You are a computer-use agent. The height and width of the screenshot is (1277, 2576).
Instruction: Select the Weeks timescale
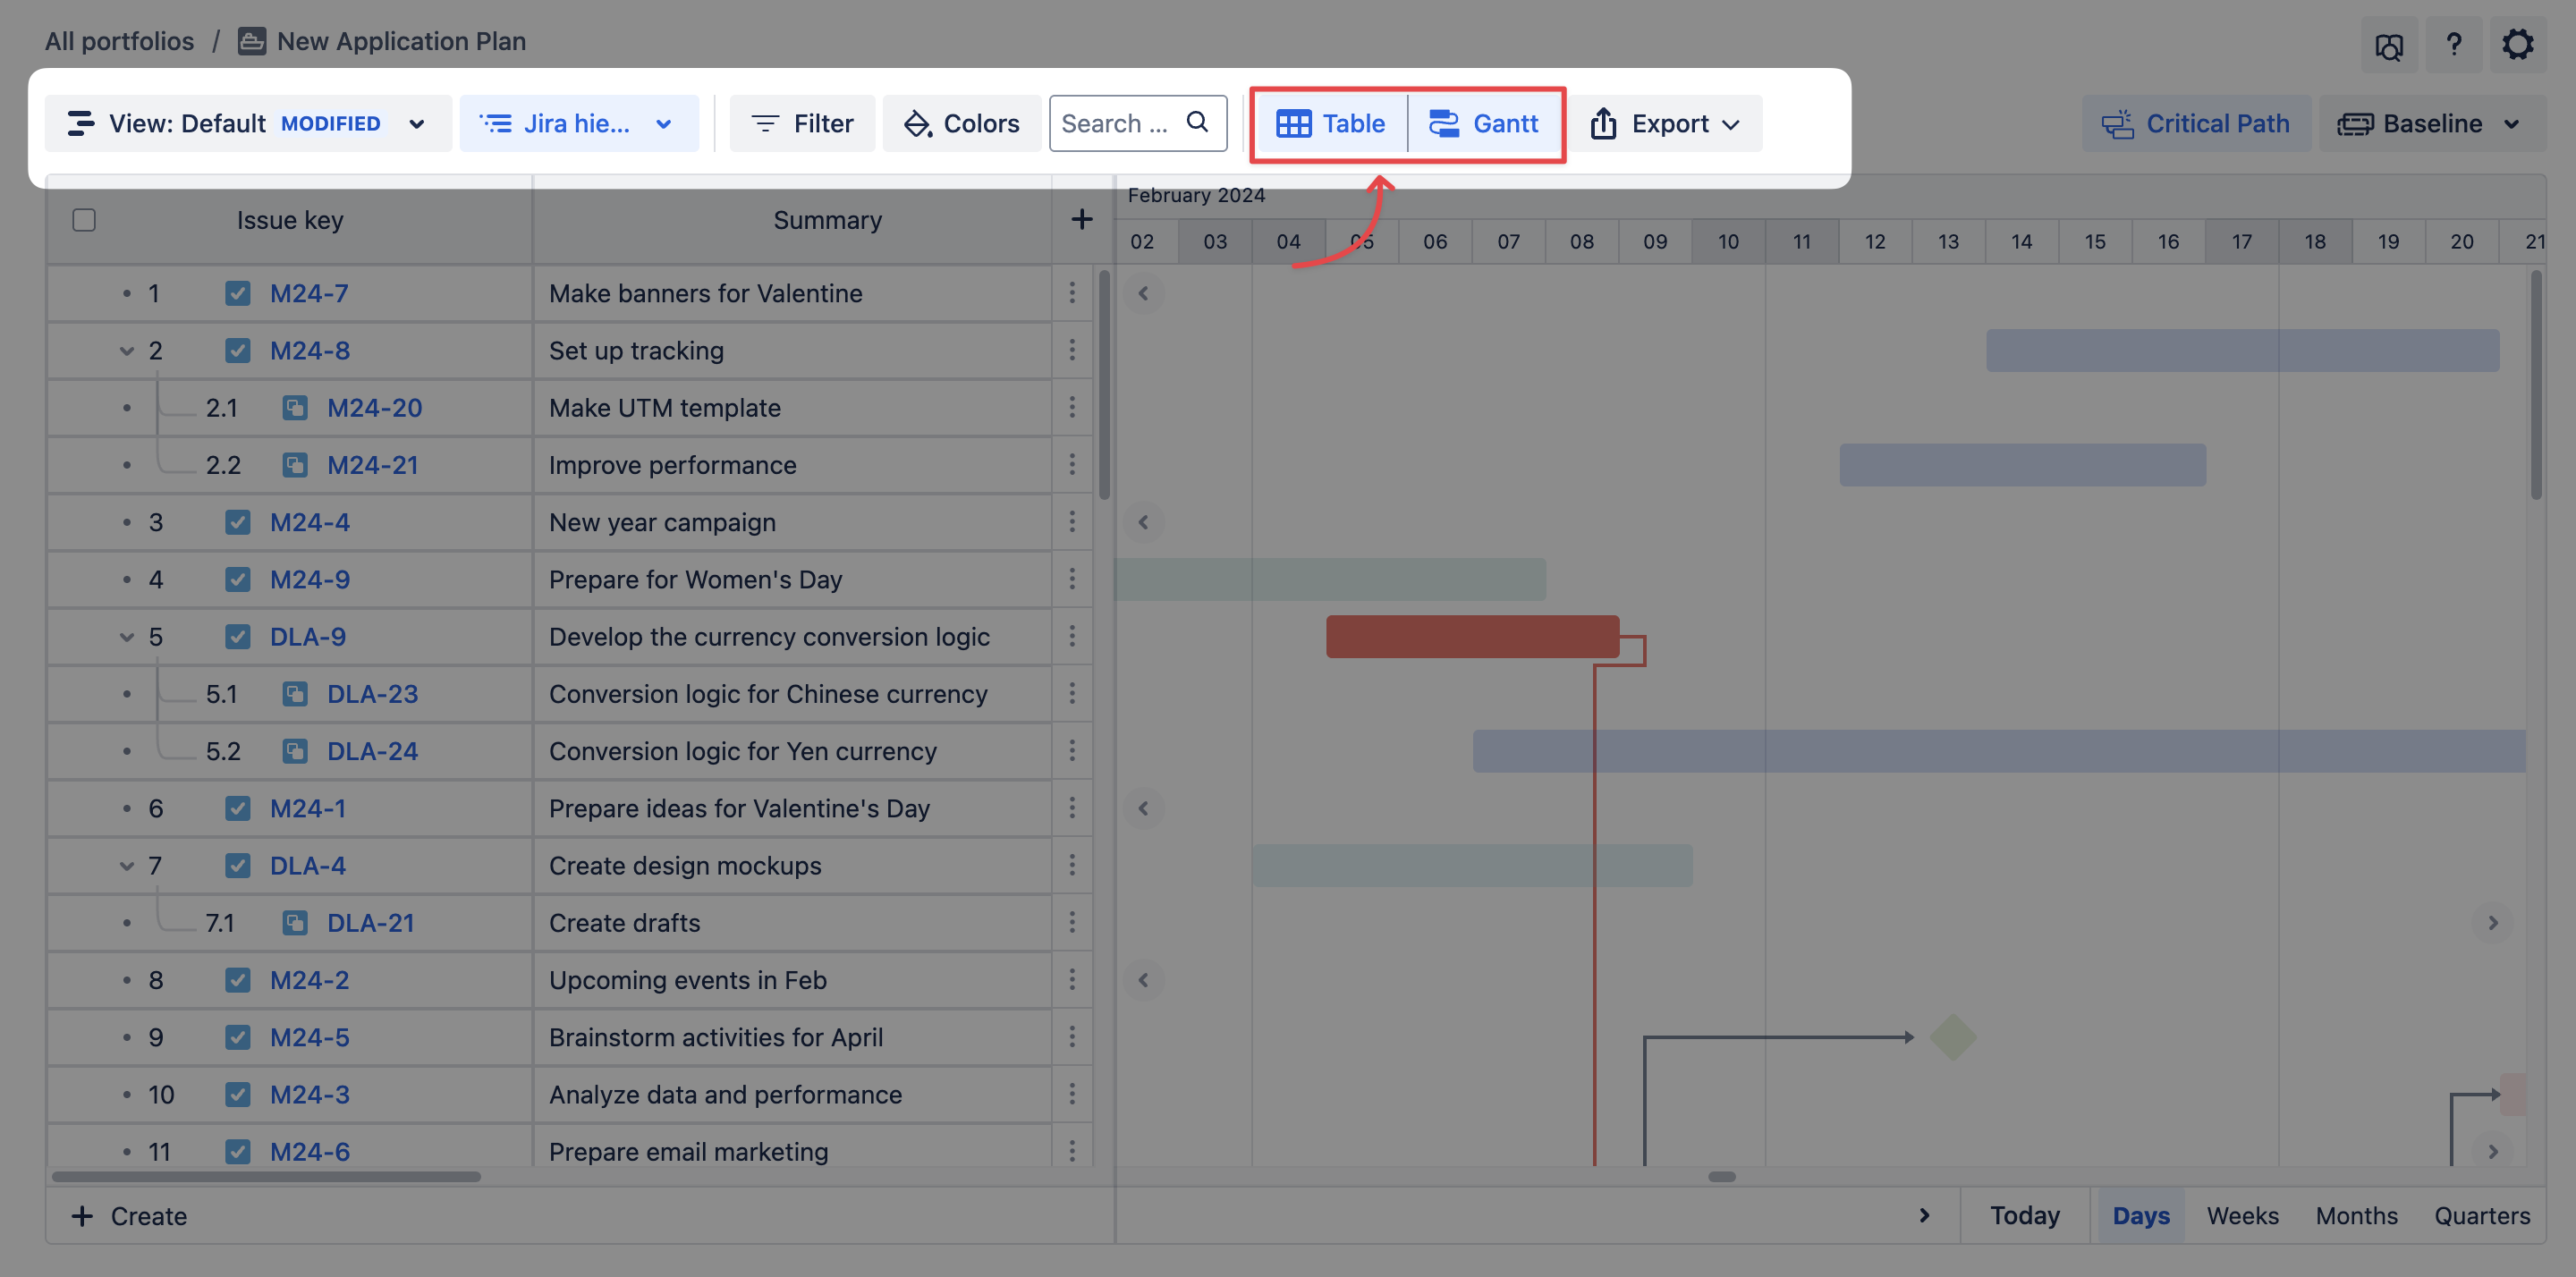tap(2242, 1216)
